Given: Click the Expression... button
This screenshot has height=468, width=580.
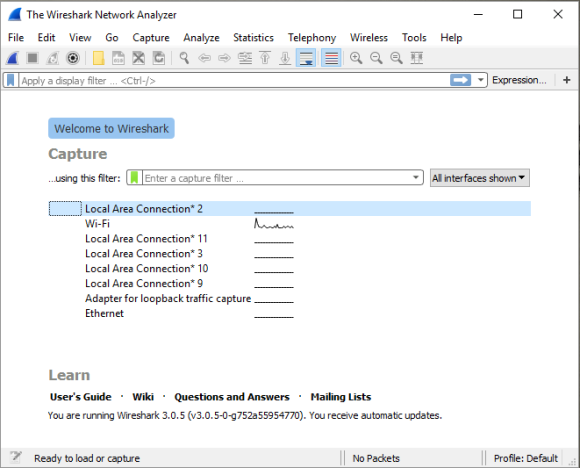Looking at the screenshot, I should 519,80.
